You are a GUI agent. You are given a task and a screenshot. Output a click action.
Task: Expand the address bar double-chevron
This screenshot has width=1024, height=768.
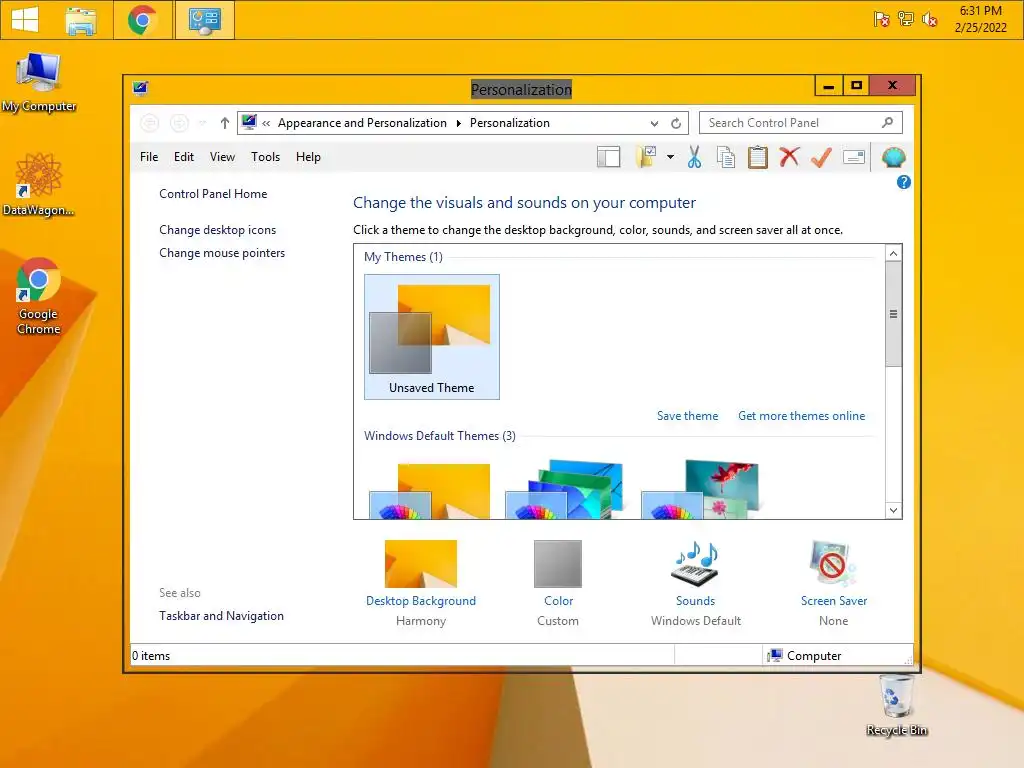pyautogui.click(x=266, y=123)
